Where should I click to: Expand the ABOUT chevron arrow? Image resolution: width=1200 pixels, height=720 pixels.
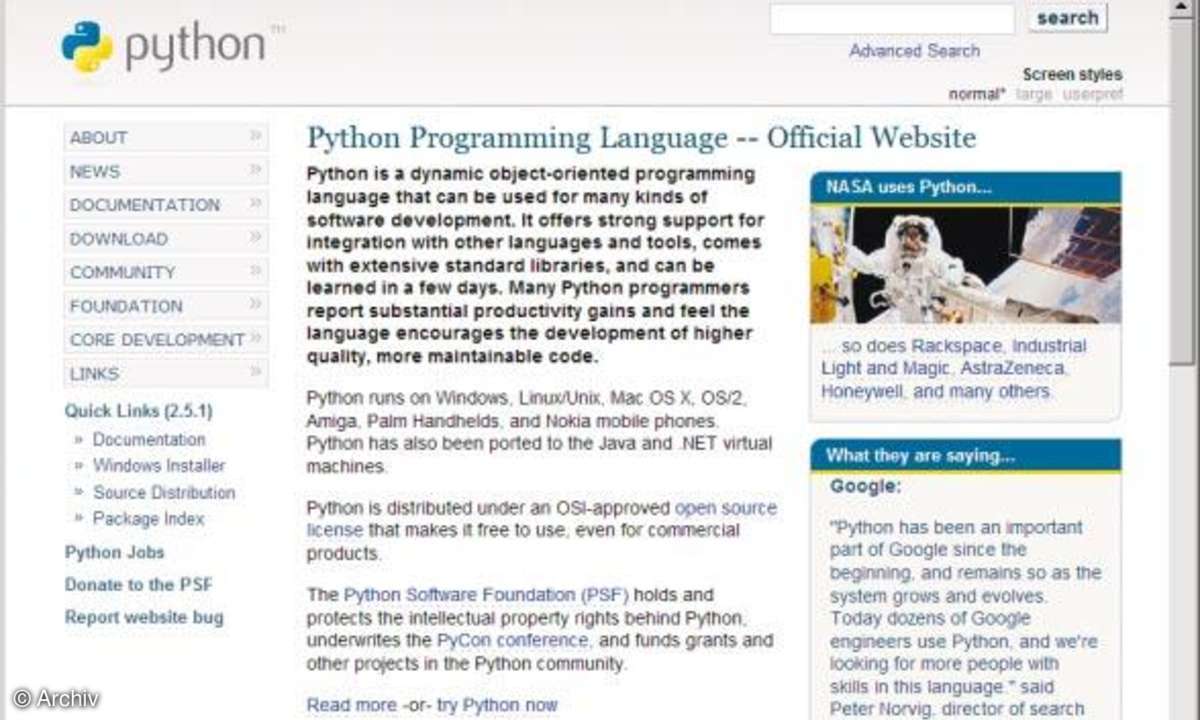click(256, 135)
